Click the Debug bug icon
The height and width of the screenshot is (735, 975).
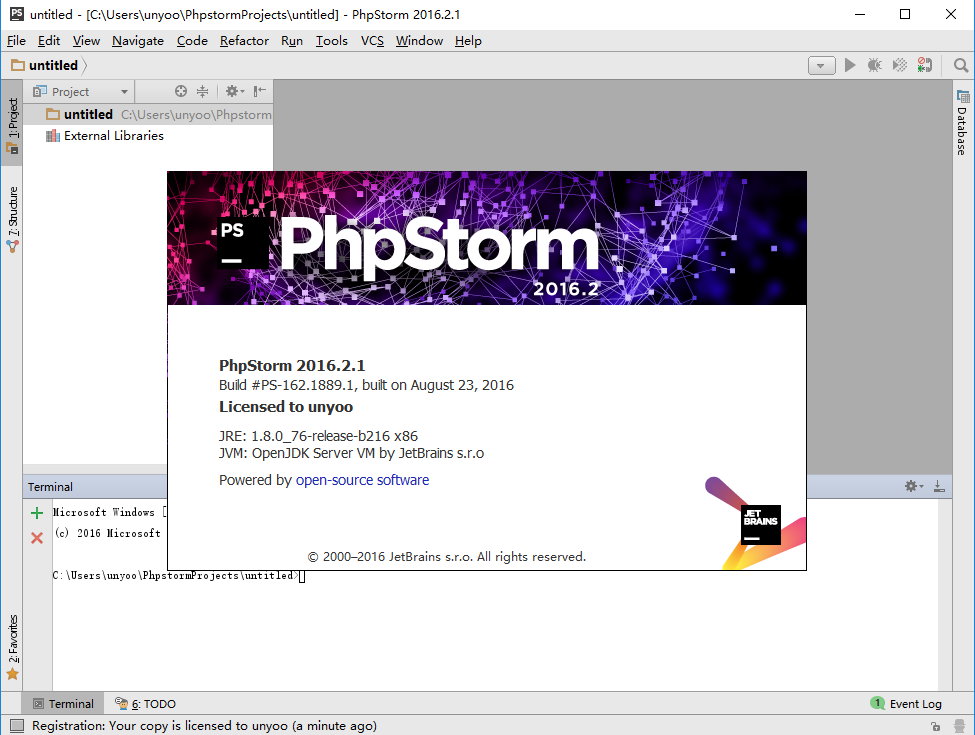point(874,65)
